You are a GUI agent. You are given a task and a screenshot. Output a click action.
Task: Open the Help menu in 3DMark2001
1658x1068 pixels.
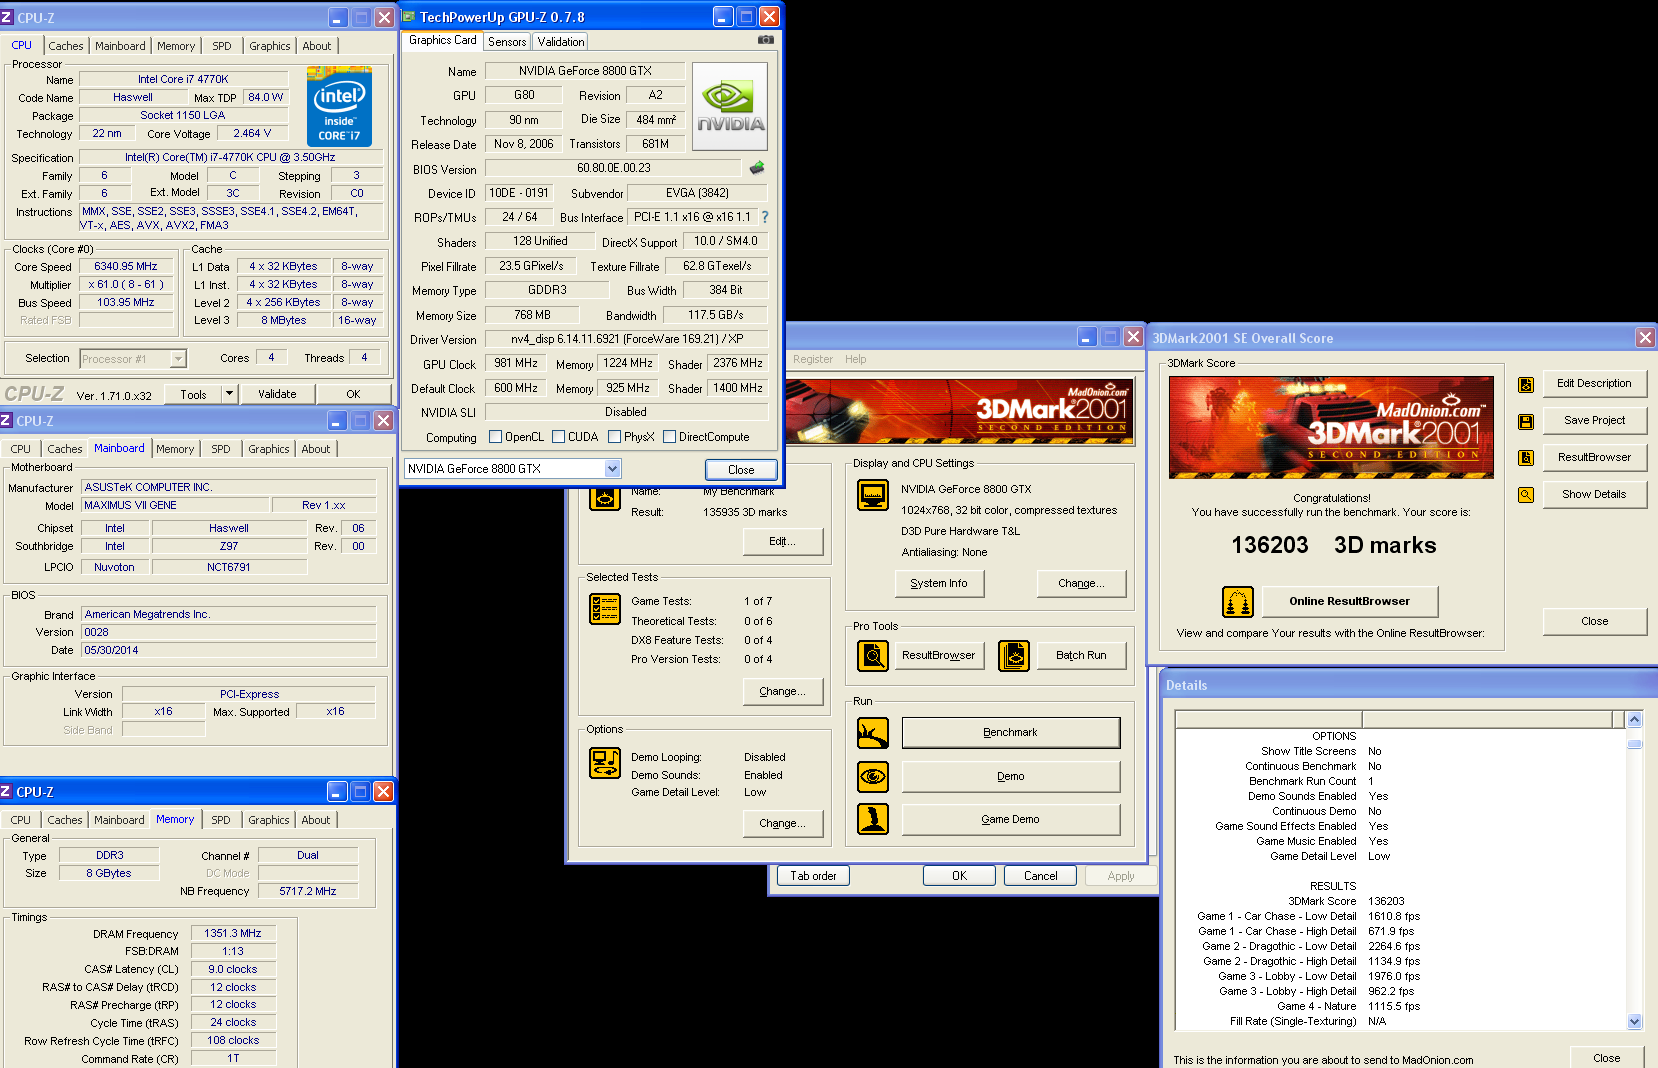pos(856,359)
